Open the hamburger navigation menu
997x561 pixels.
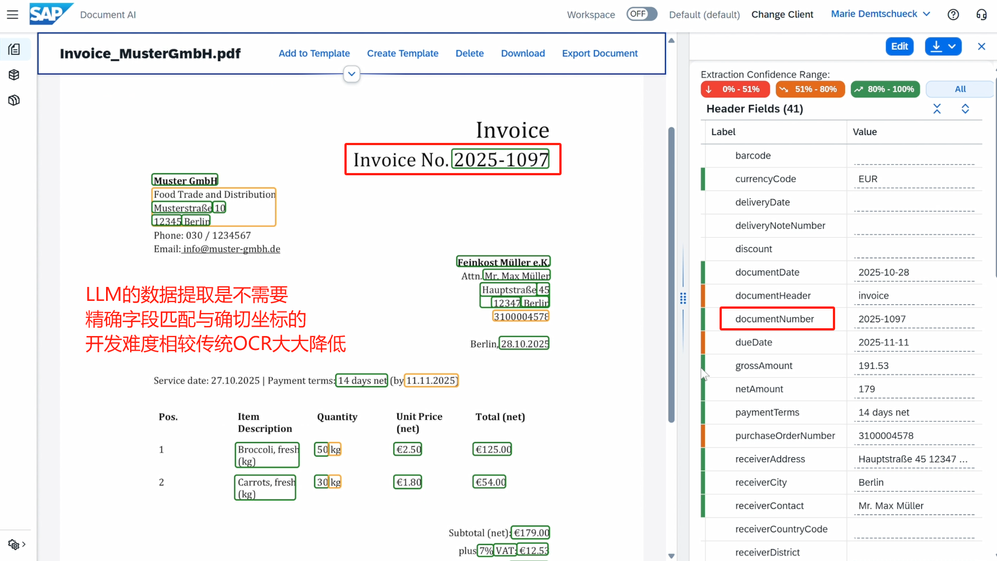pyautogui.click(x=12, y=14)
